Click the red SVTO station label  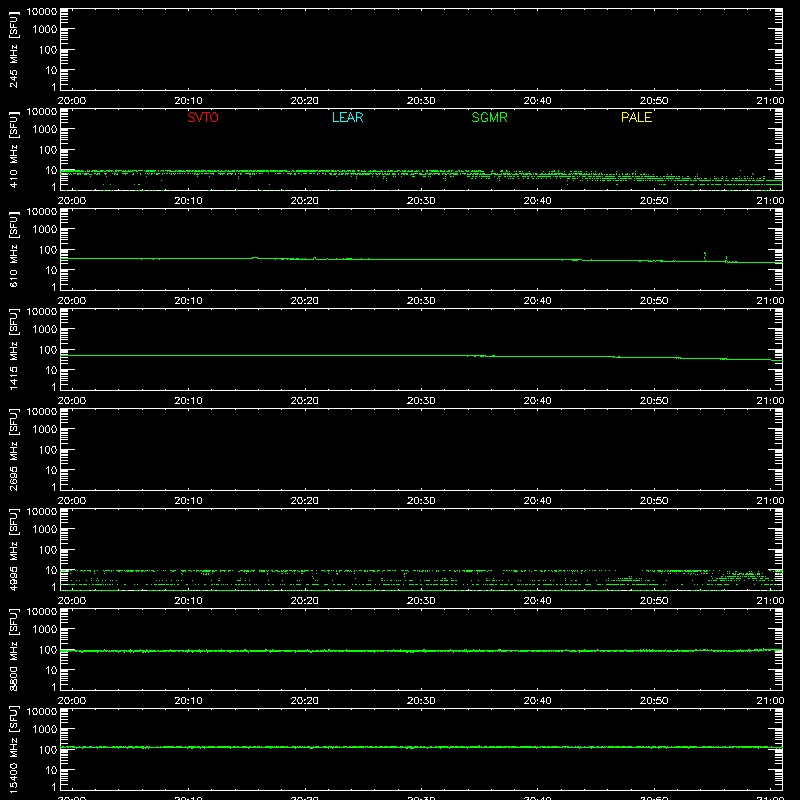(203, 117)
